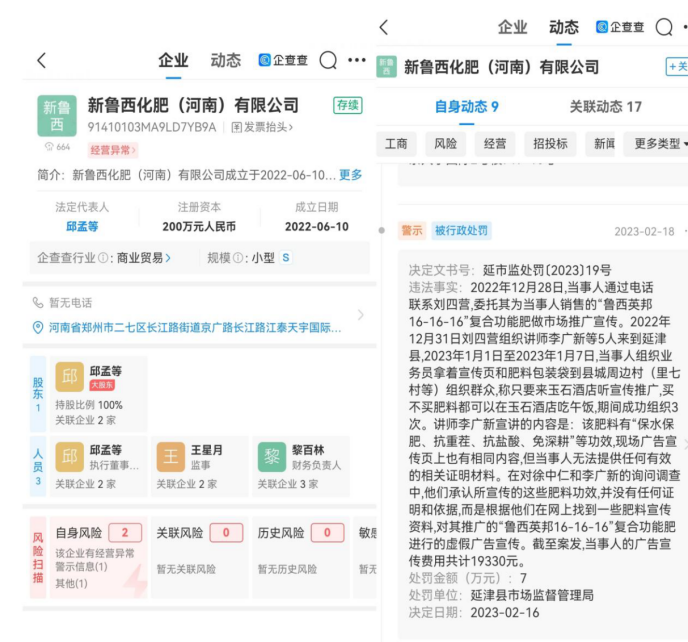Open personnel card 黎百林 财务负责人
This screenshot has width=688, height=642.
(301, 466)
